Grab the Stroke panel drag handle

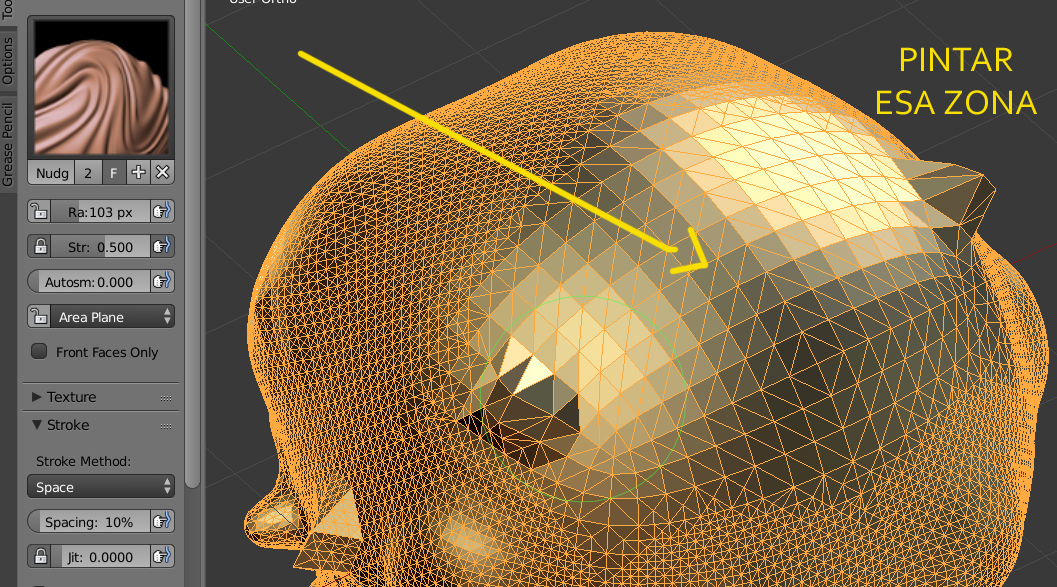[x=166, y=427]
